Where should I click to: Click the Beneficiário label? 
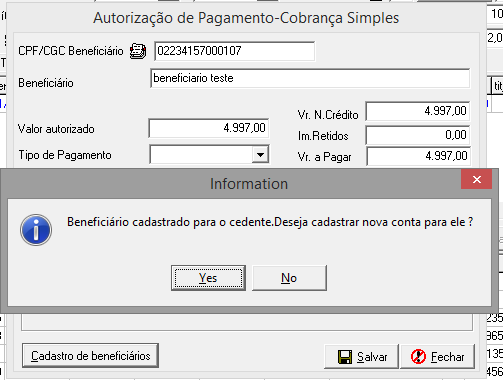coord(46,83)
